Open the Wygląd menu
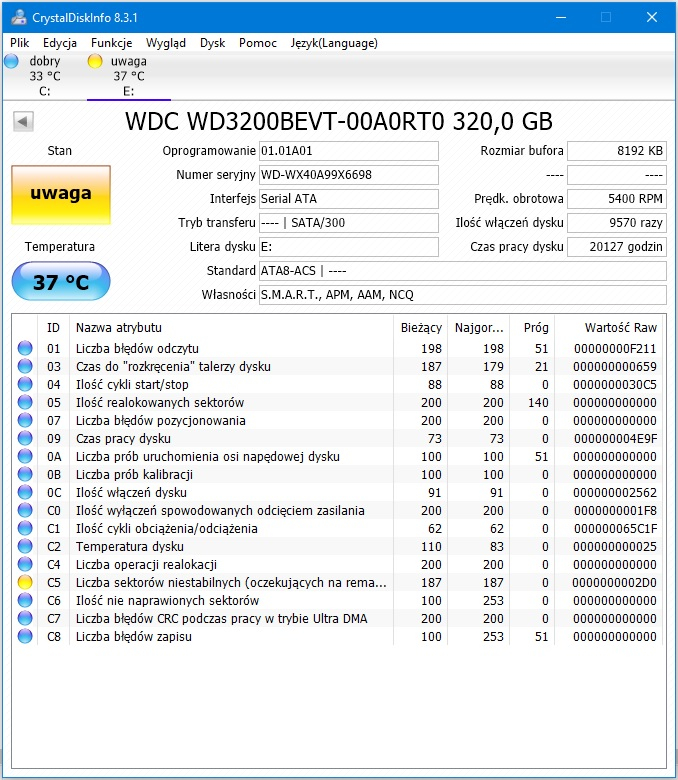Screen dimensions: 678x780 coord(166,43)
